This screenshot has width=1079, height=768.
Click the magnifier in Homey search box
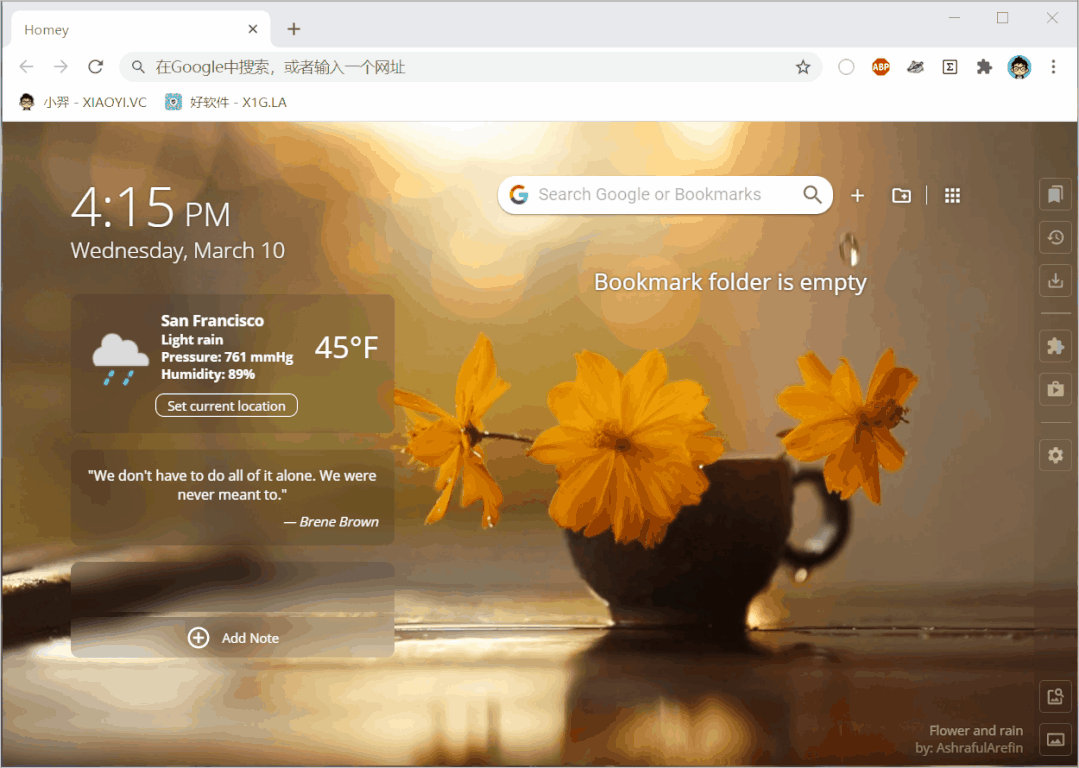tap(812, 195)
